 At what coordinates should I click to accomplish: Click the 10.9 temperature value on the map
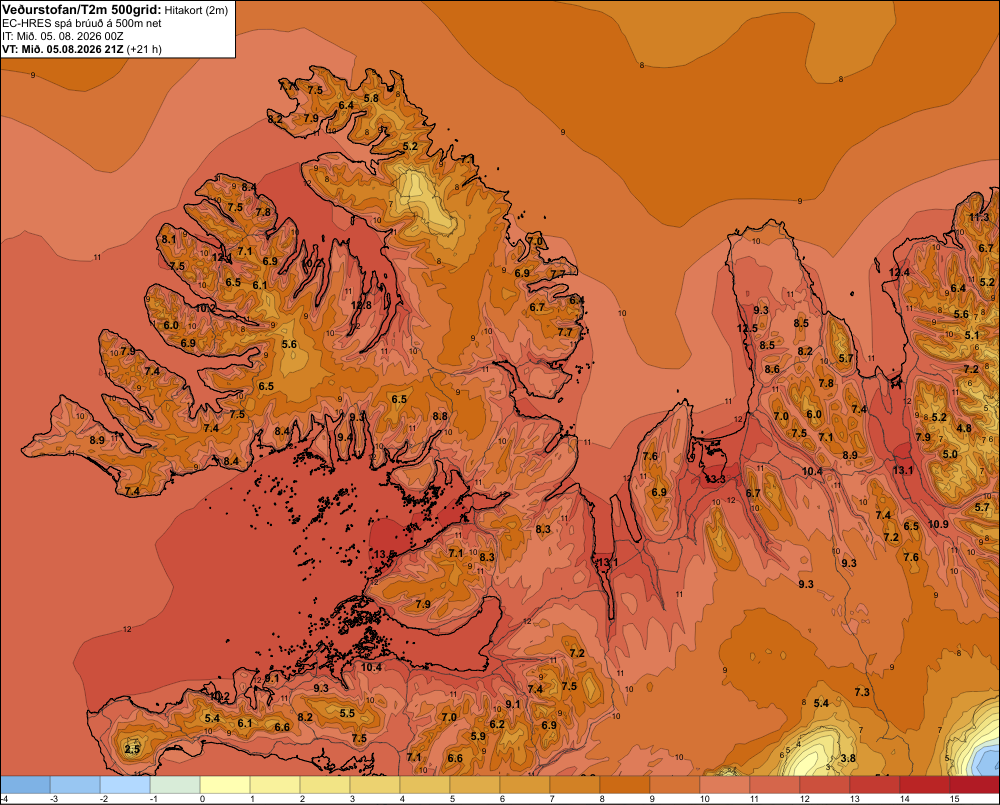[938, 524]
